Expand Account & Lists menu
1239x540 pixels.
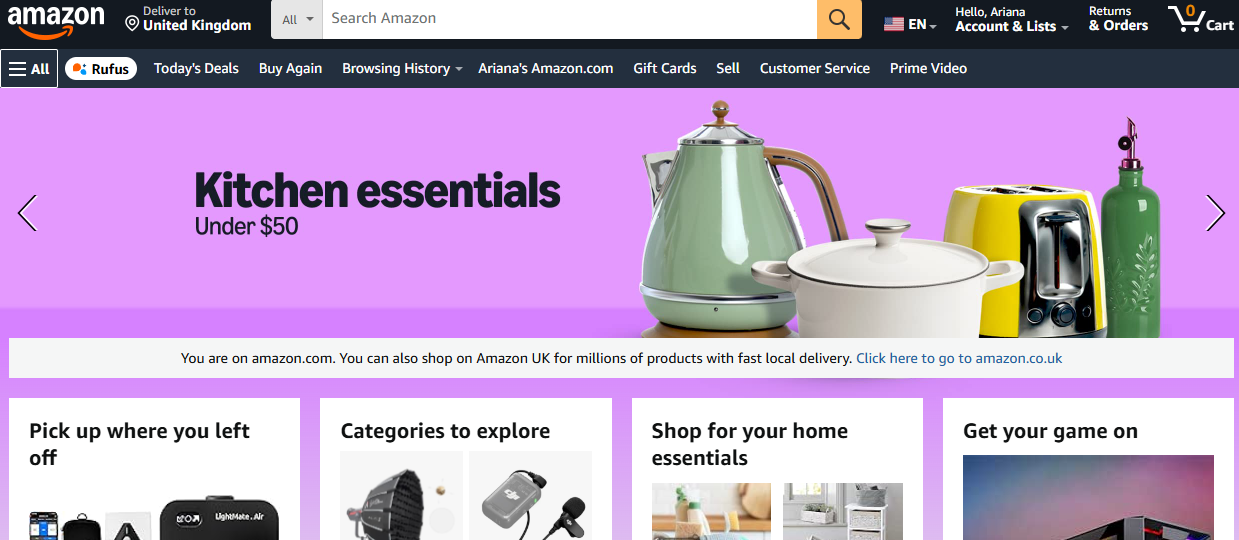[x=1011, y=20]
